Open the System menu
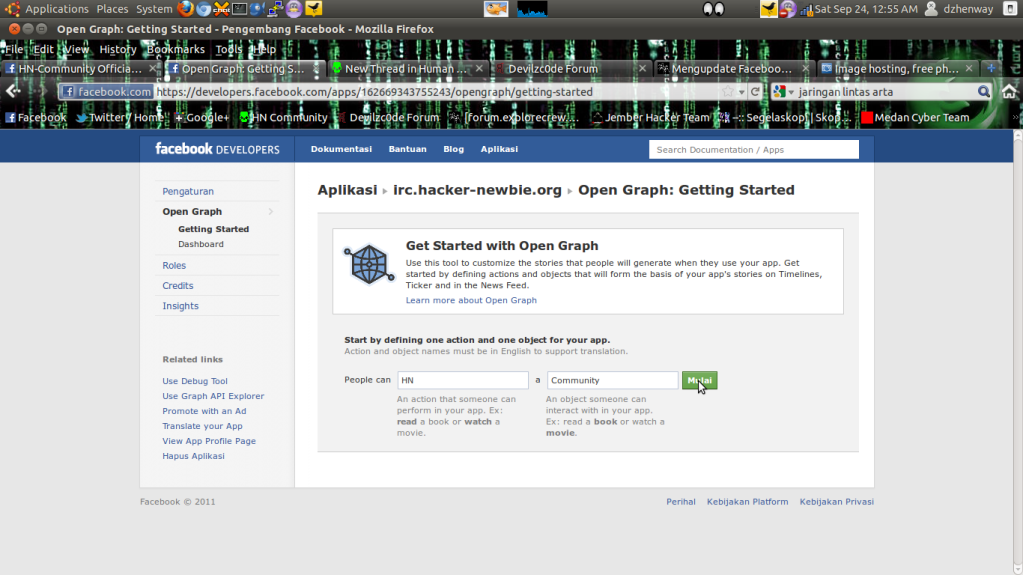1023x575 pixels. point(154,9)
